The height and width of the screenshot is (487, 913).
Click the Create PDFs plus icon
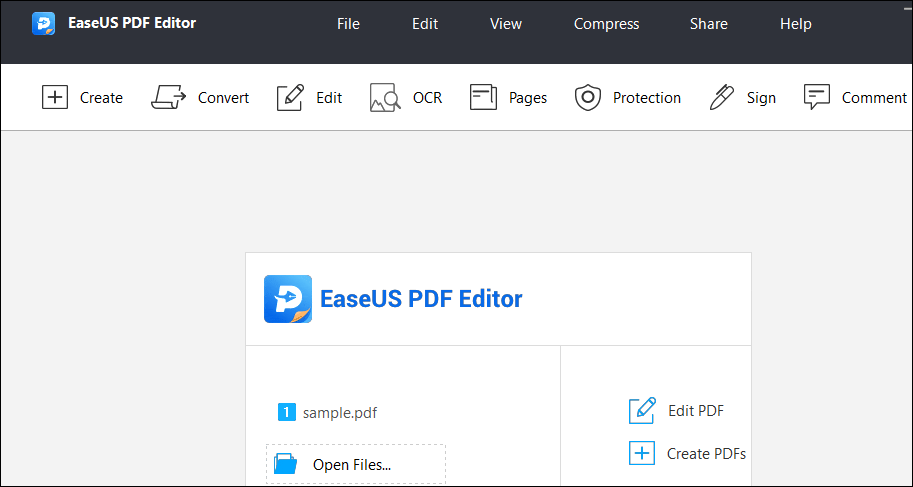pyautogui.click(x=642, y=453)
